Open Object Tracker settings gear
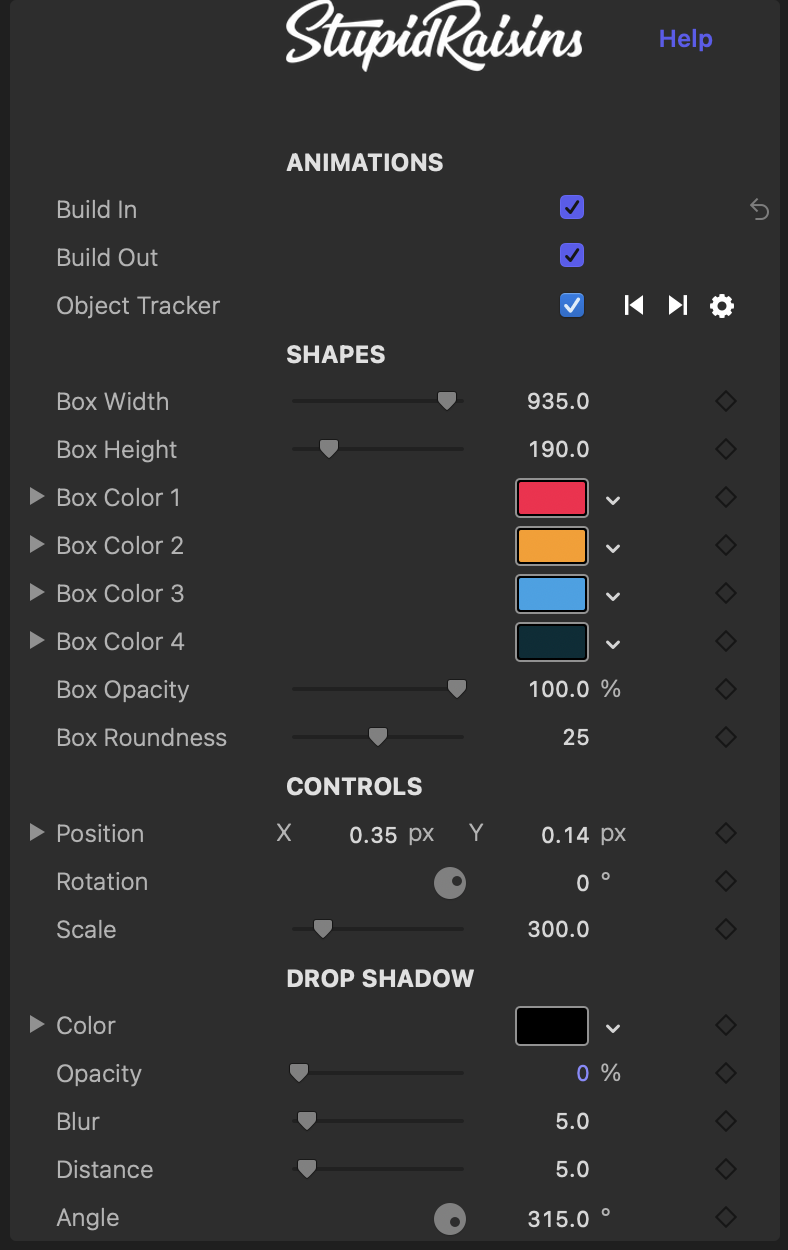This screenshot has width=788, height=1250. [x=722, y=306]
